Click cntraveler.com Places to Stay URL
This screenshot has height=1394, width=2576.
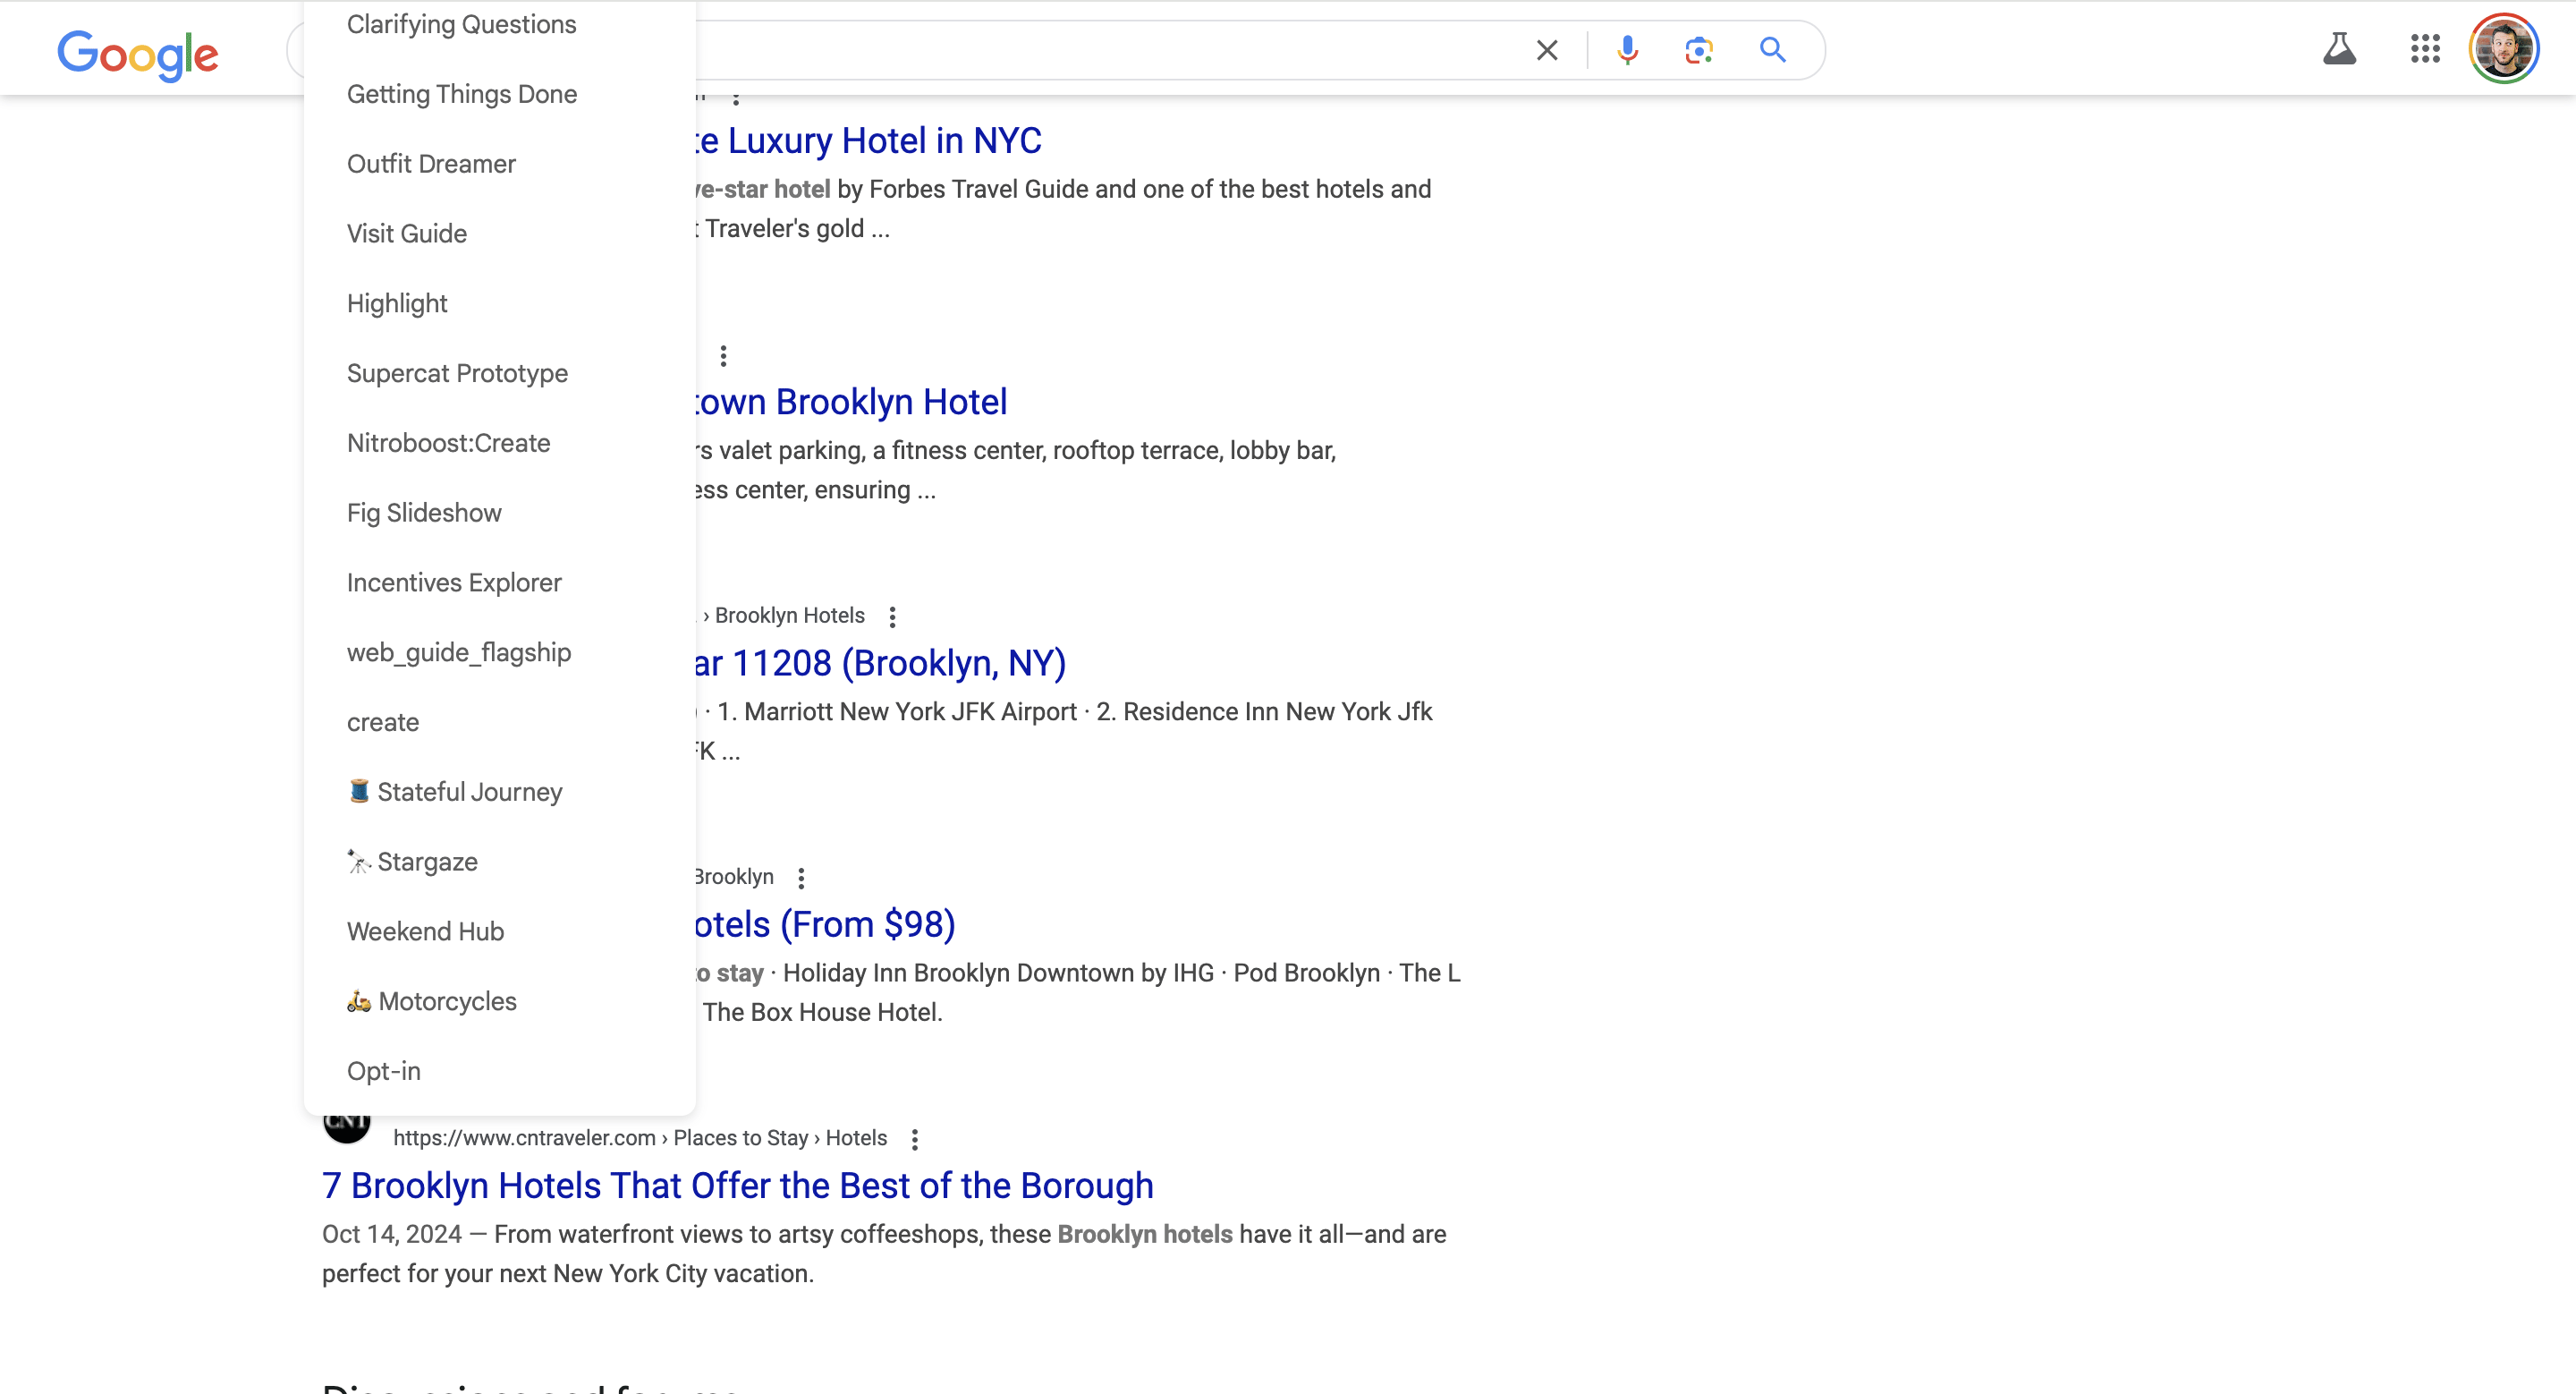pyautogui.click(x=640, y=1138)
